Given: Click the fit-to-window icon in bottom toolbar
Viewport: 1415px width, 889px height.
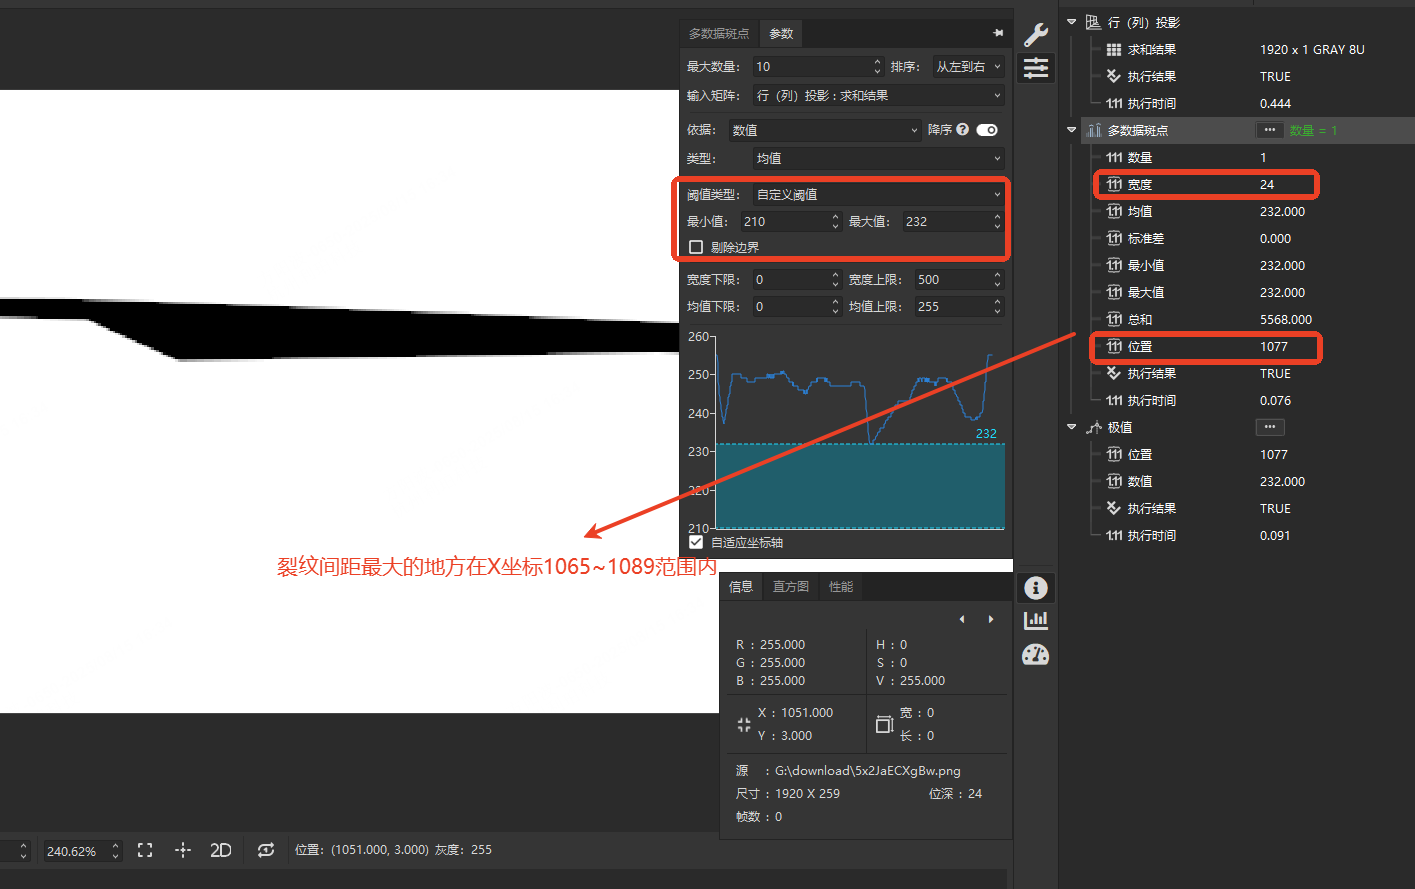Looking at the screenshot, I should pos(145,850).
